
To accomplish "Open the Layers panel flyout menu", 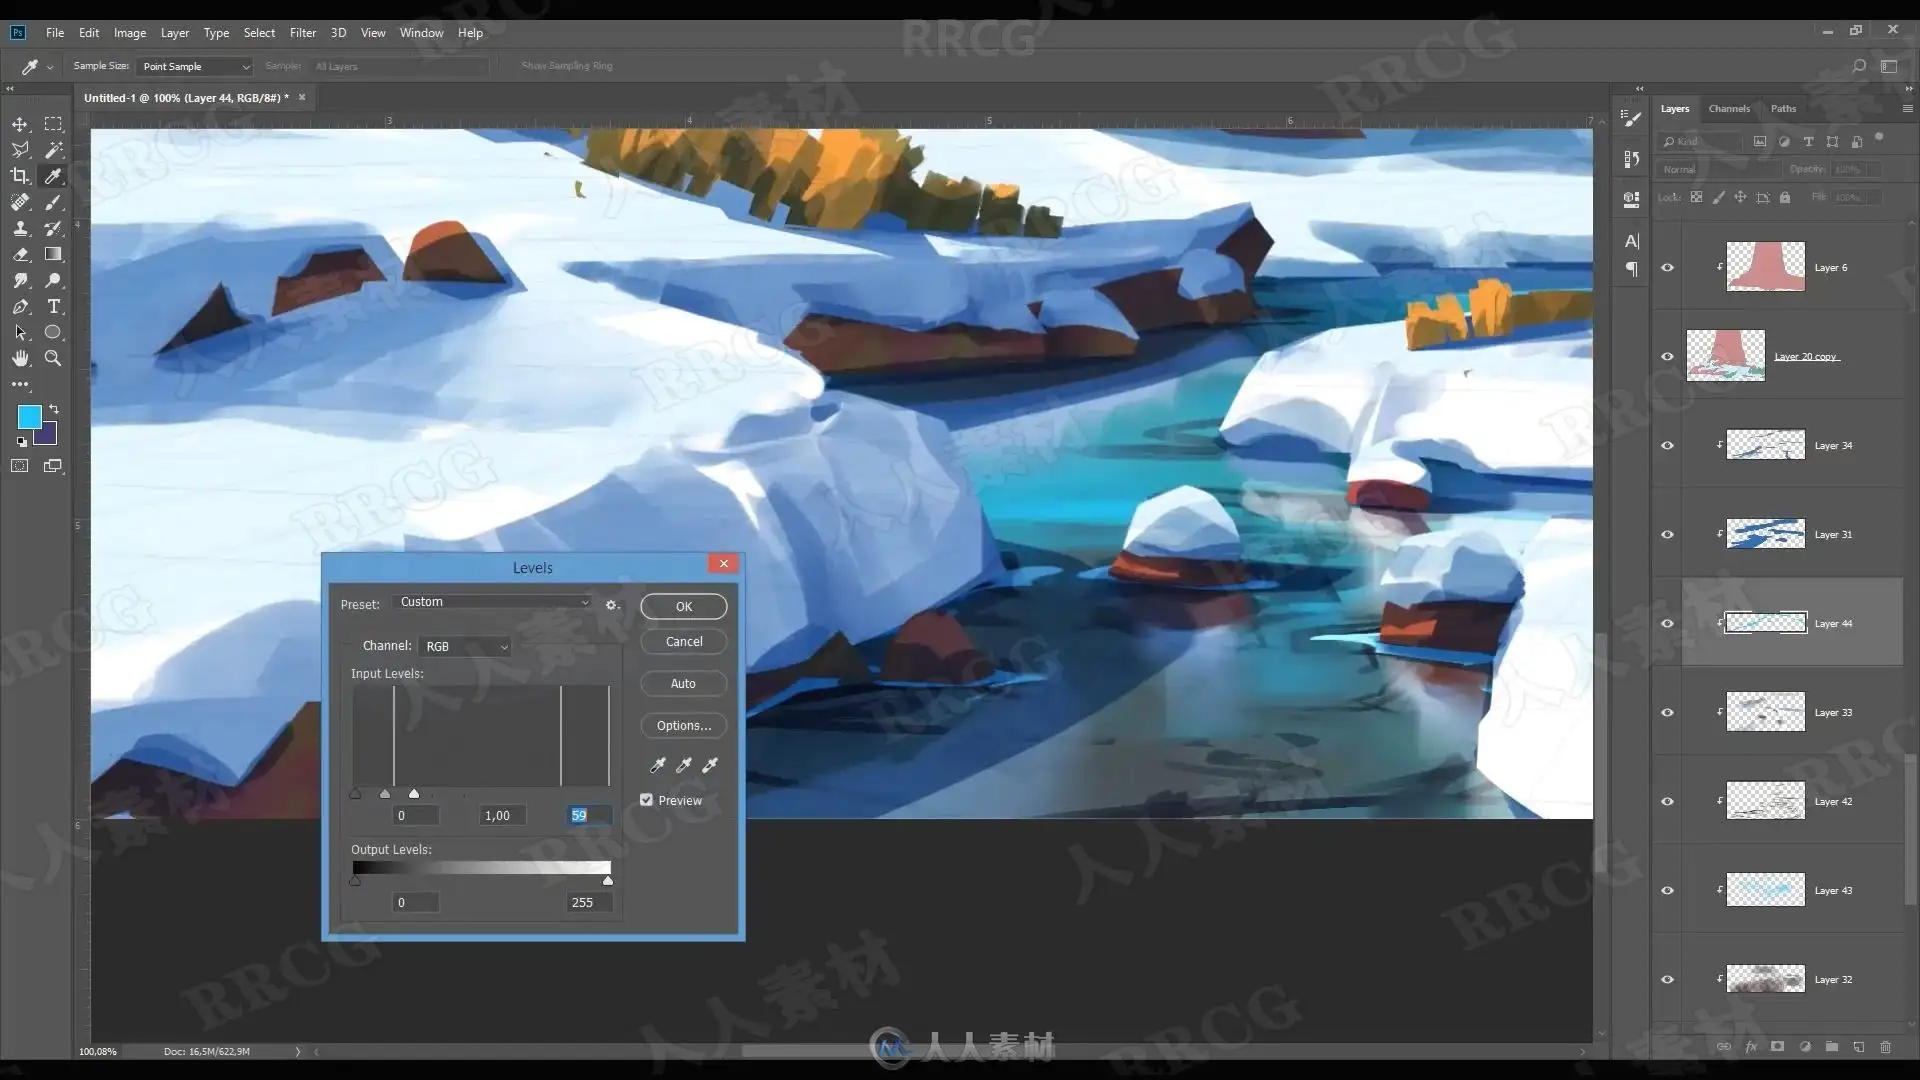I will coord(1907,108).
